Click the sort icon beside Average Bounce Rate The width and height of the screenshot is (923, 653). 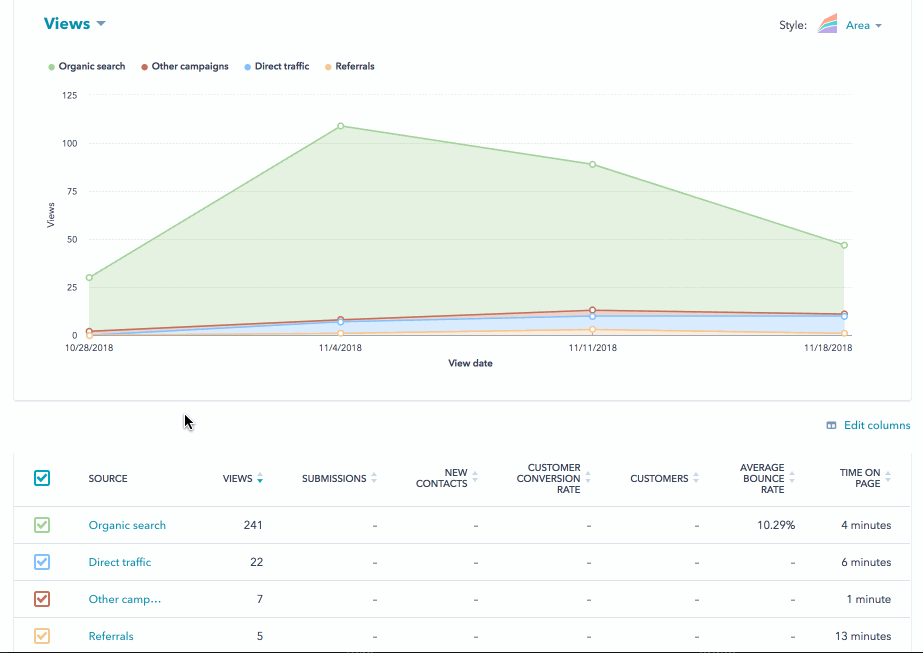point(793,478)
